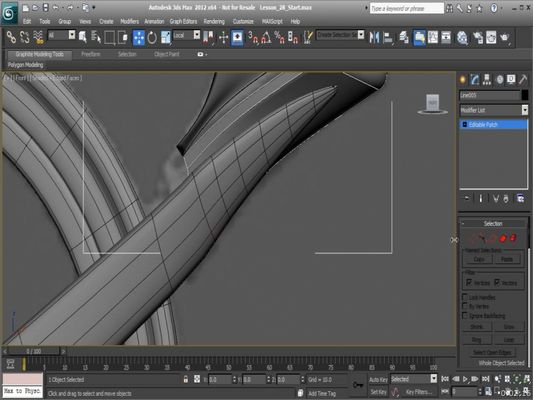Activate the Select and Rotate tool
The width and height of the screenshot is (533, 400).
(x=152, y=37)
